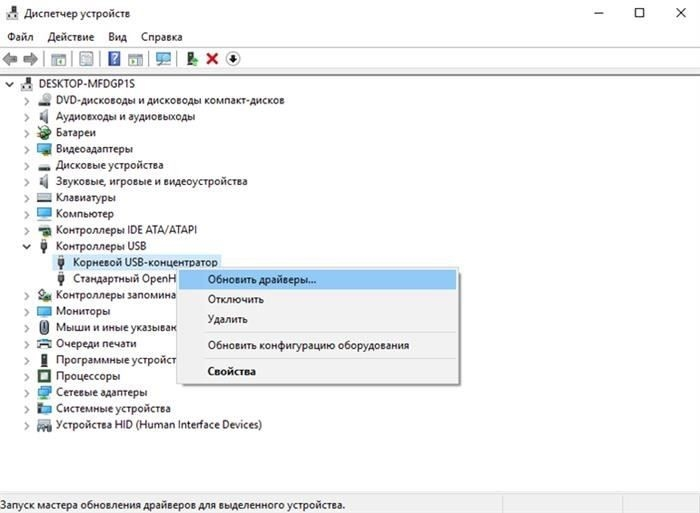Image resolution: width=700 pixels, height=513 pixels.
Task: Click the Дисковые устройства drive icon
Action: click(x=44, y=167)
